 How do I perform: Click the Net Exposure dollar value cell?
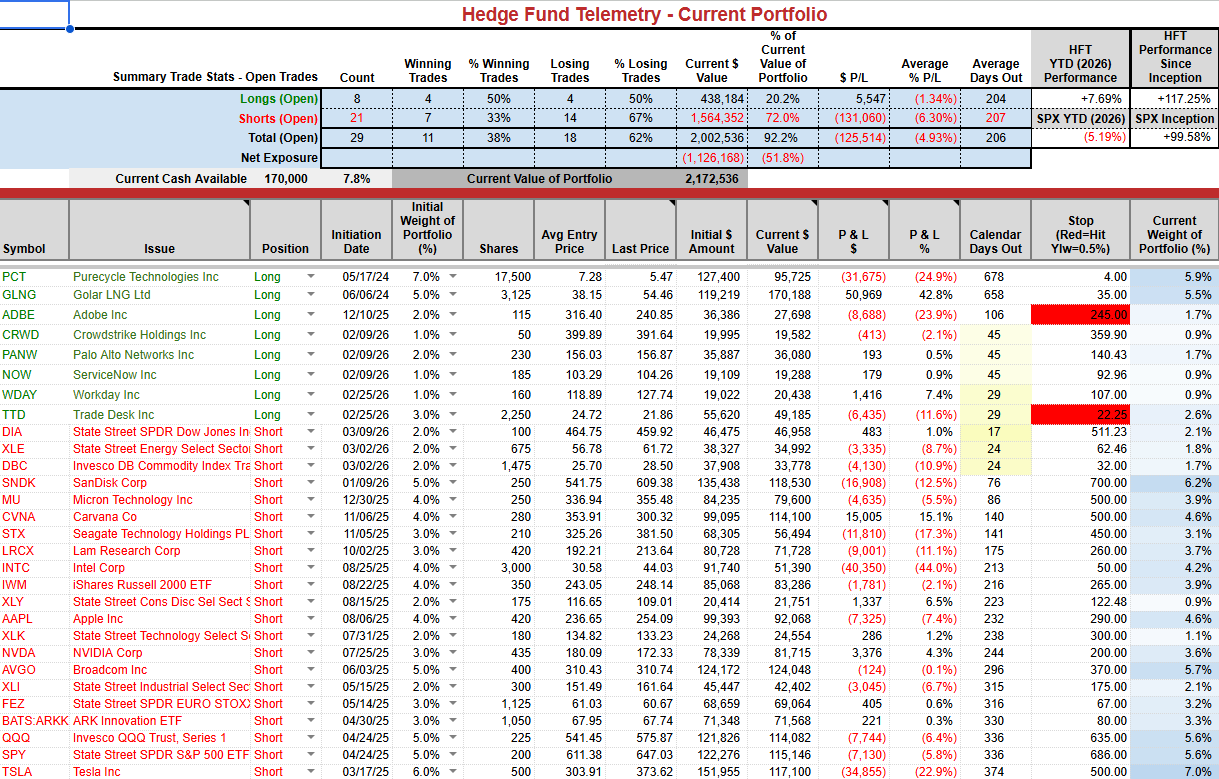[x=712, y=158]
